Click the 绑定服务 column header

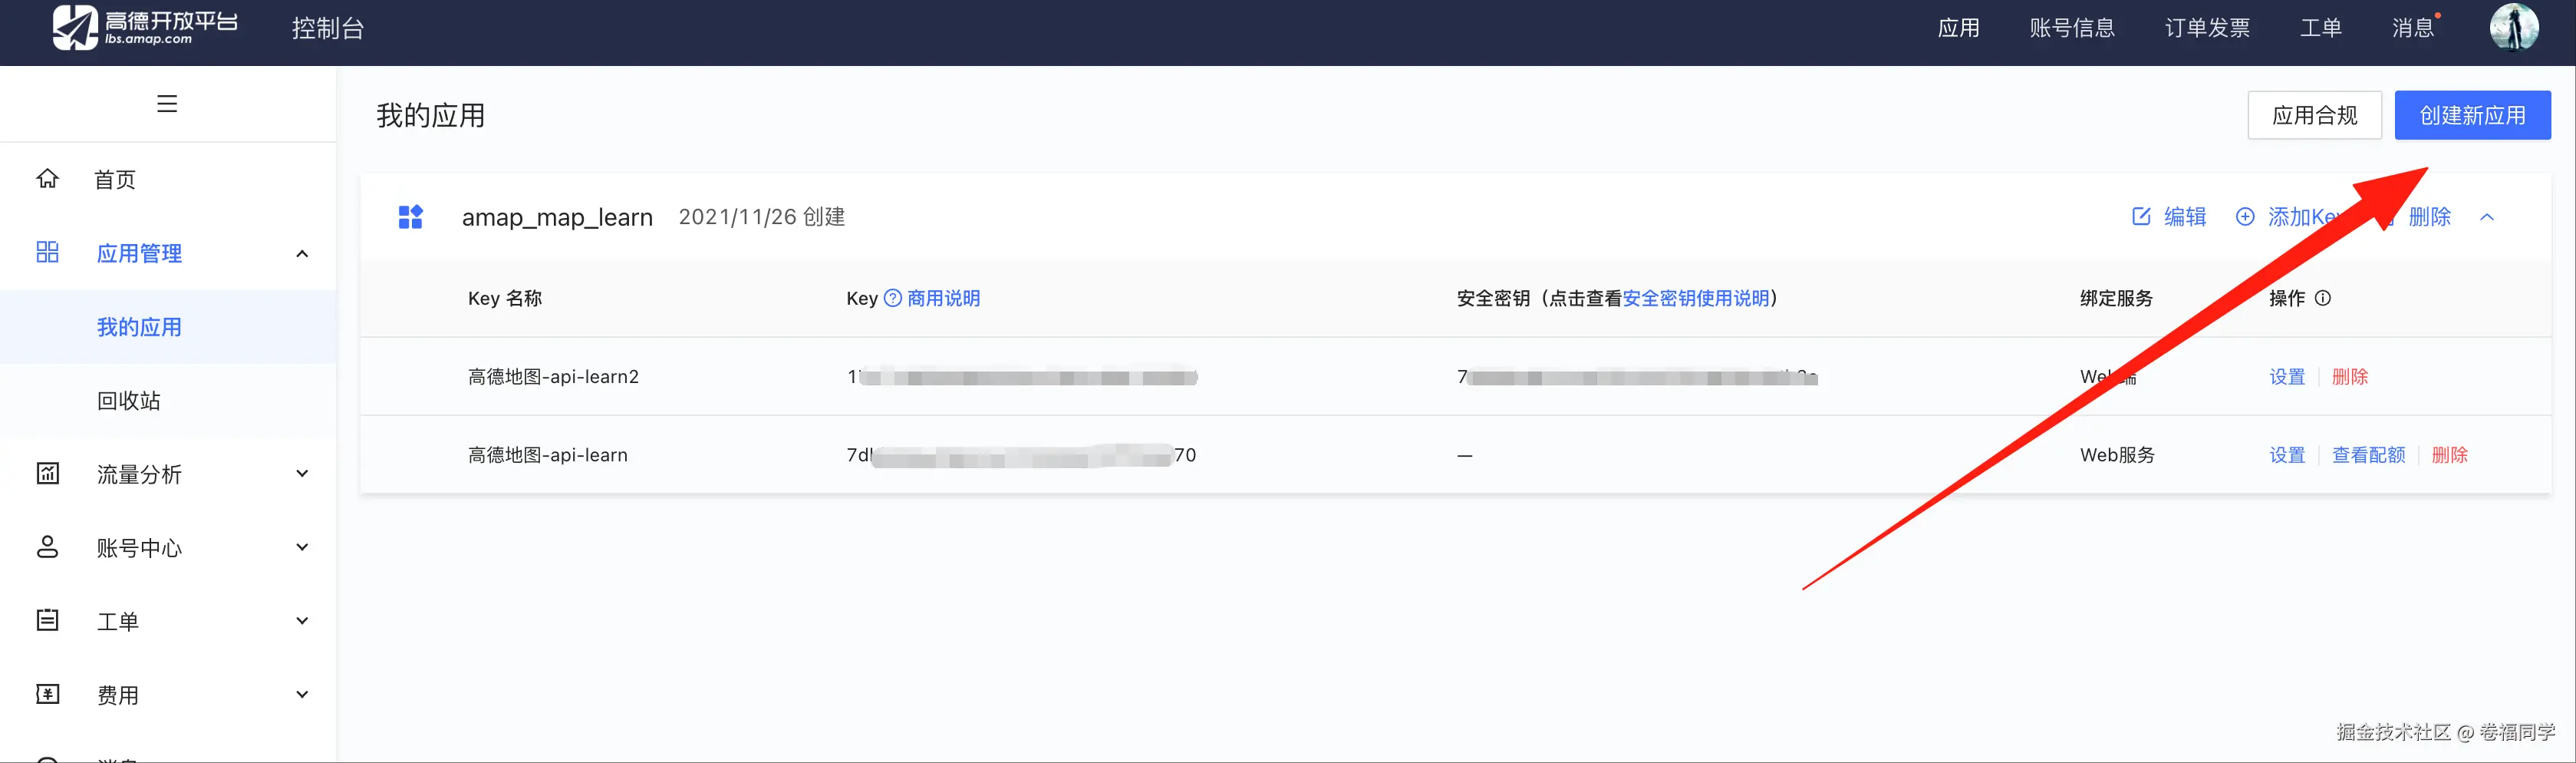pos(2116,298)
